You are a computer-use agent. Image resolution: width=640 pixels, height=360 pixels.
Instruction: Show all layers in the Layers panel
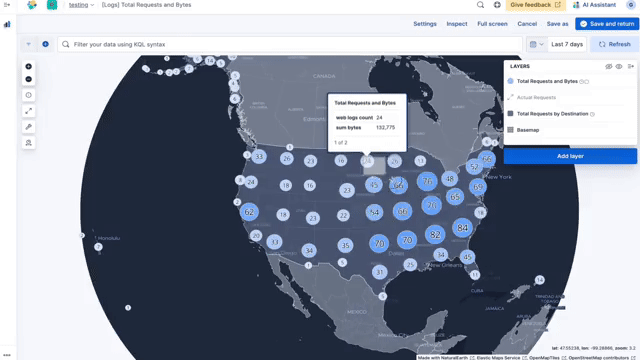[x=619, y=66]
